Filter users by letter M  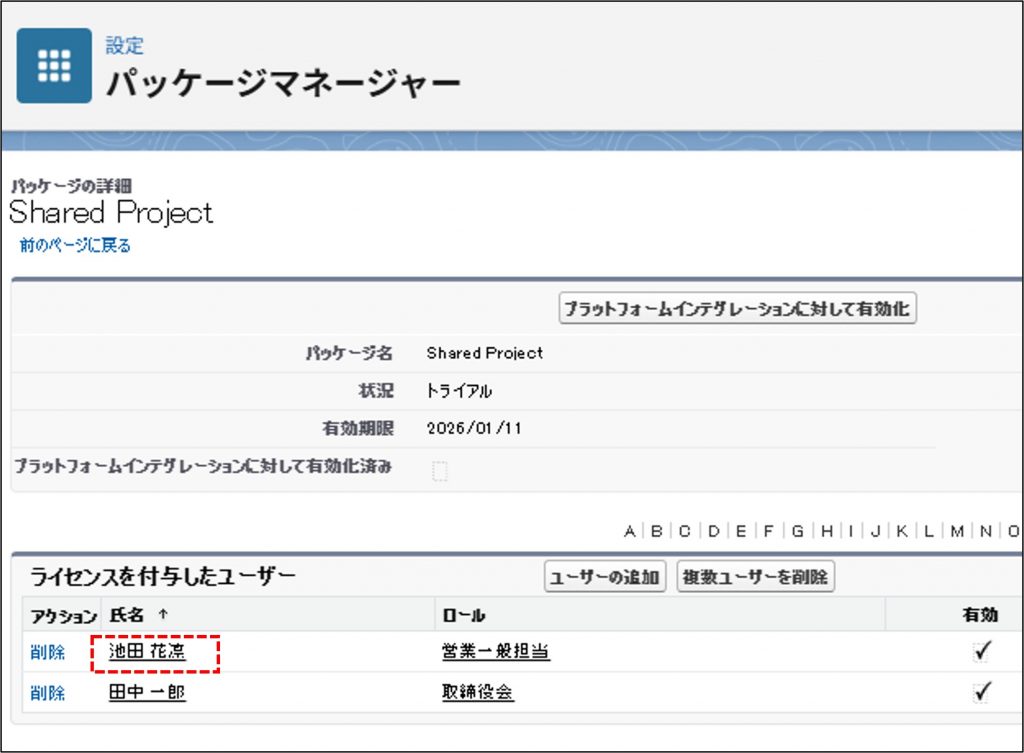tap(957, 530)
